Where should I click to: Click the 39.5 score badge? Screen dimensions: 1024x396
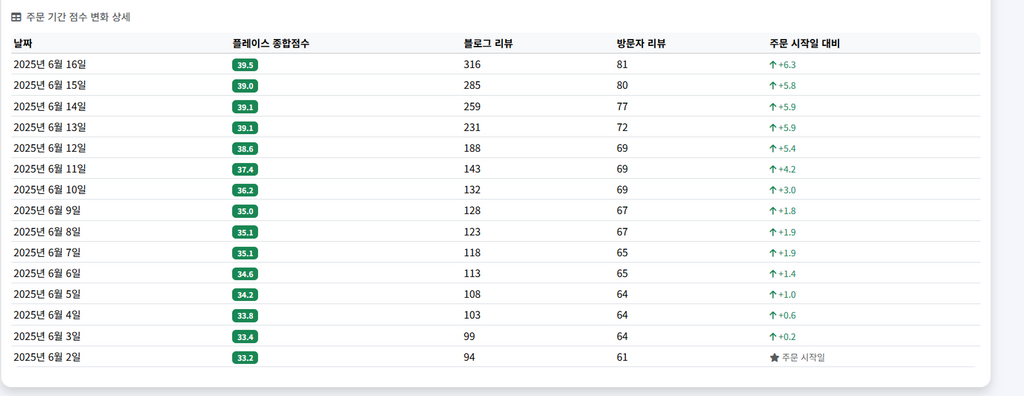[245, 65]
